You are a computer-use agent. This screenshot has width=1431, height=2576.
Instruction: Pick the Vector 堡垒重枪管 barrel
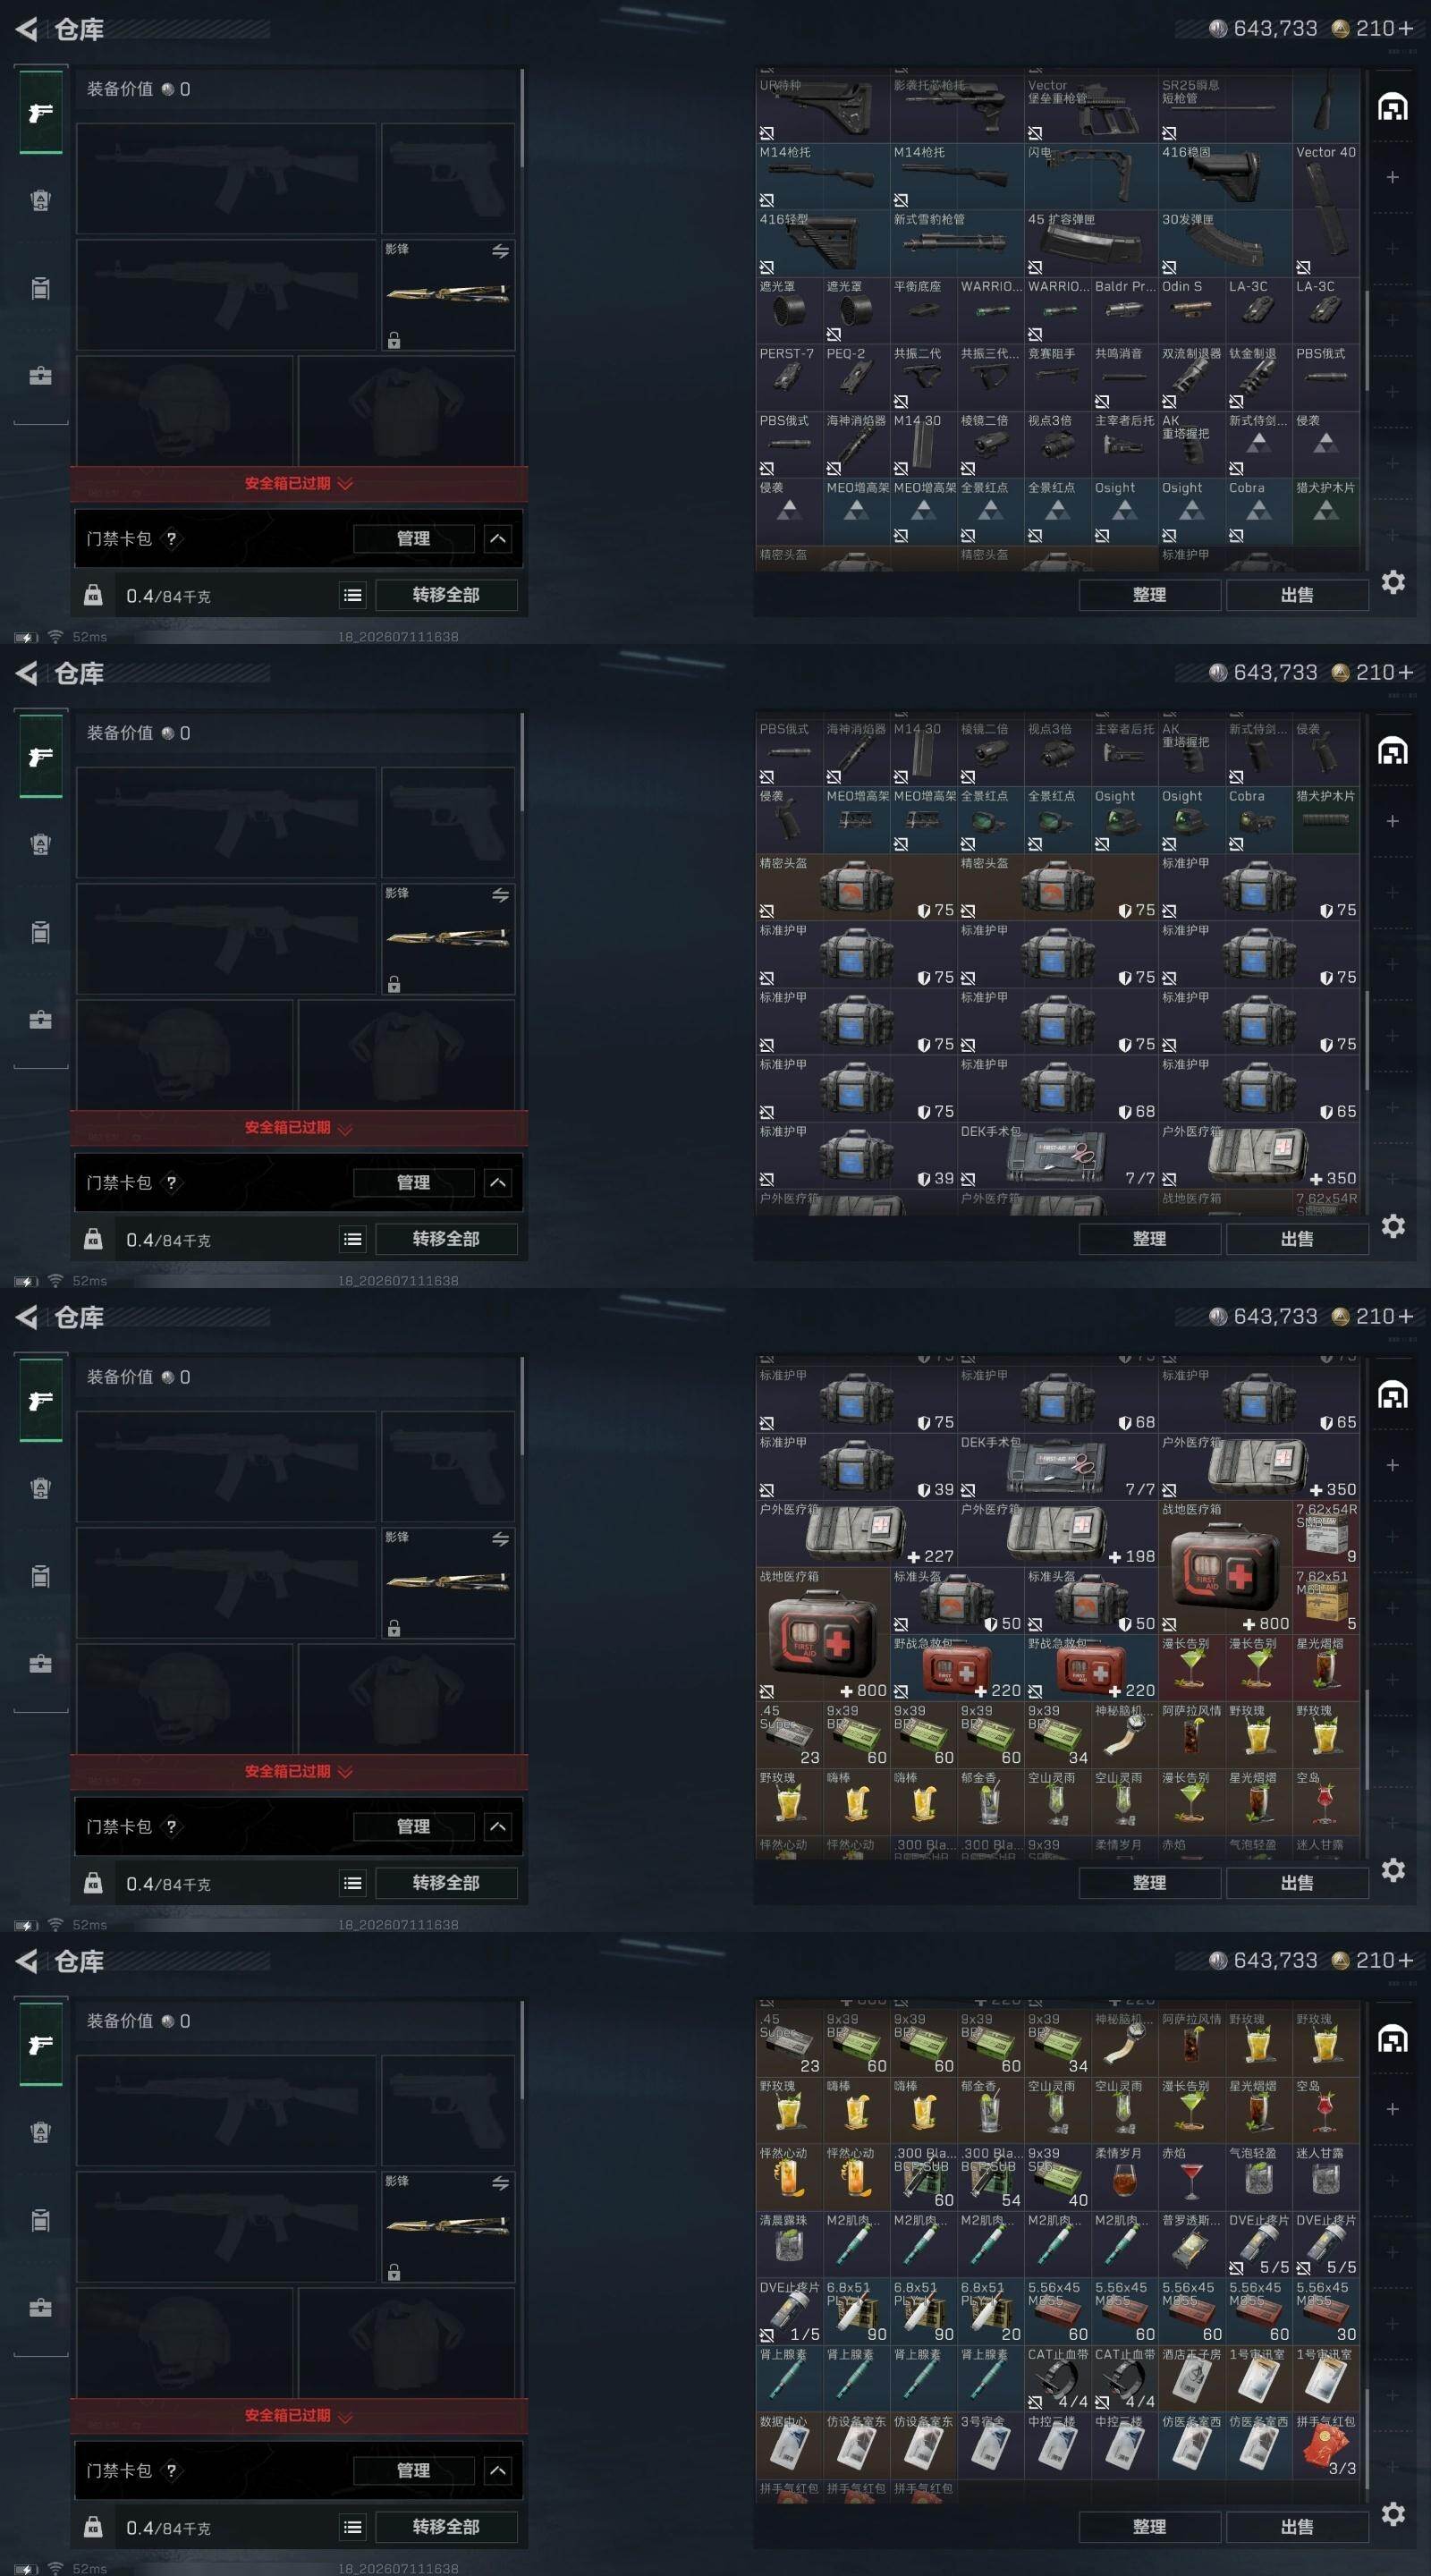point(1091,109)
